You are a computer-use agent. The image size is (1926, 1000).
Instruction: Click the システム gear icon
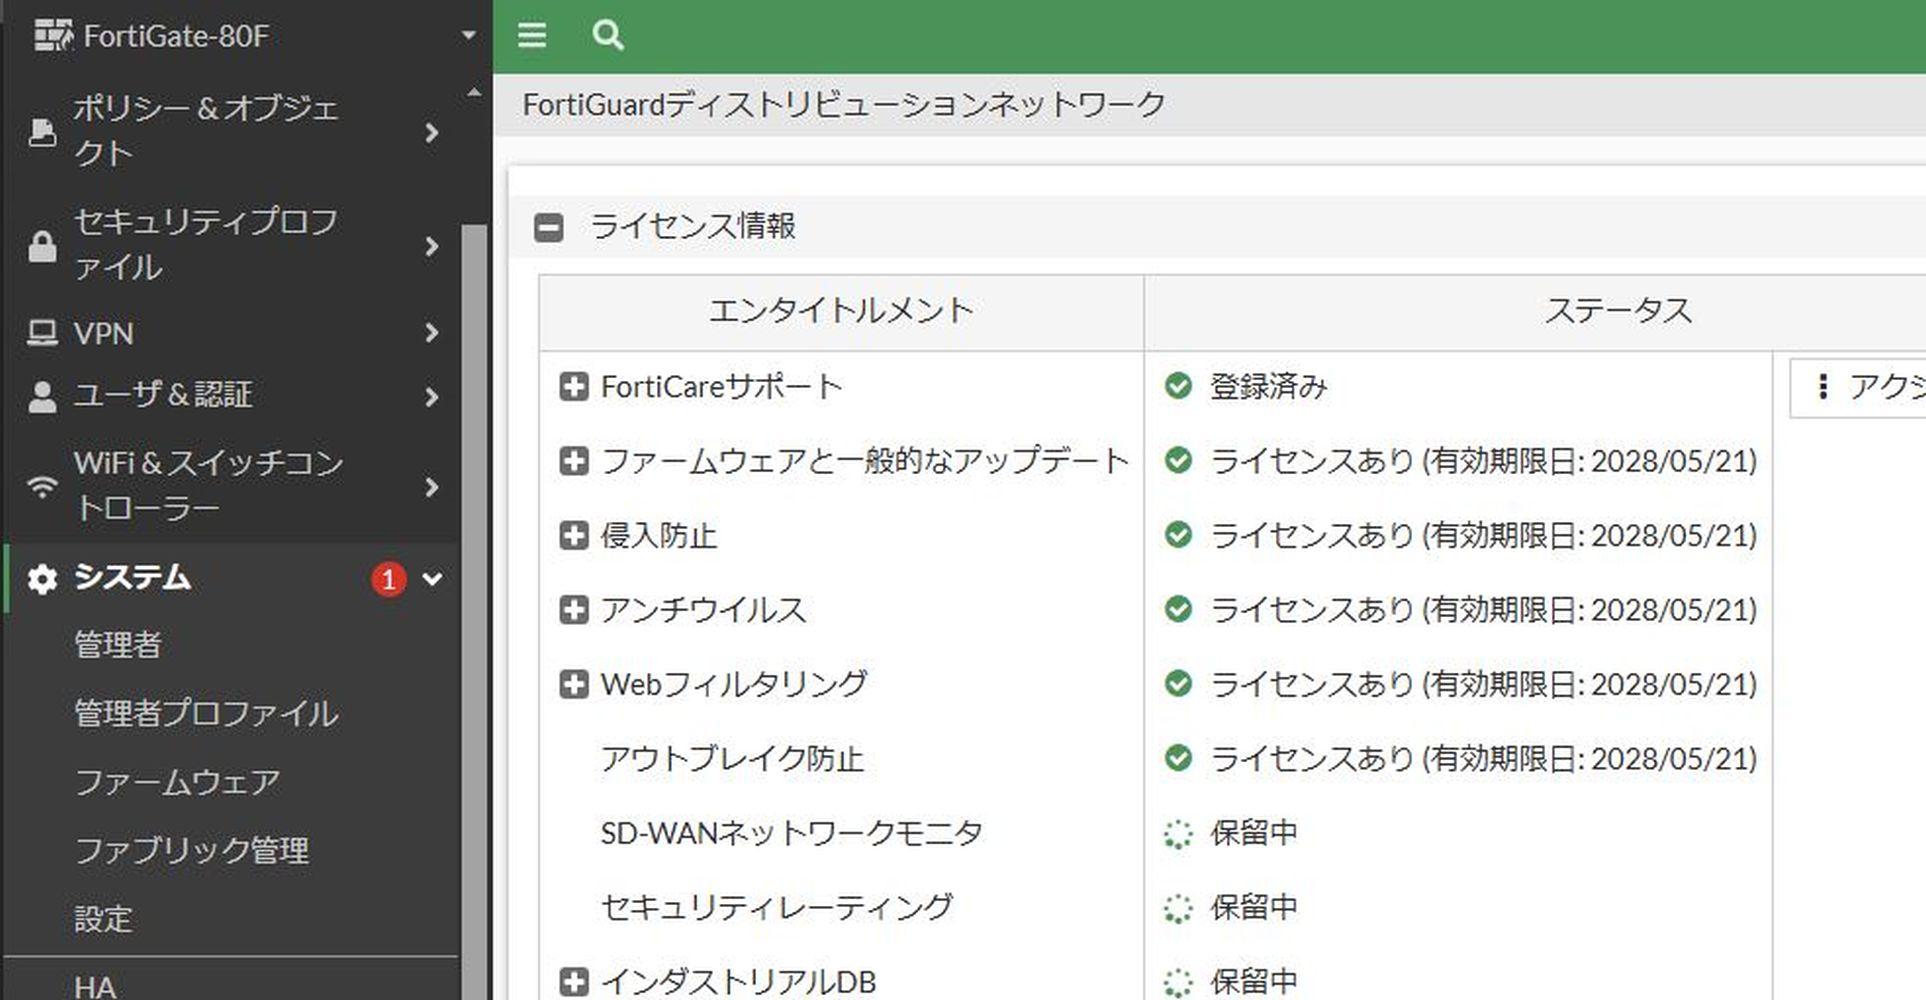[x=42, y=579]
